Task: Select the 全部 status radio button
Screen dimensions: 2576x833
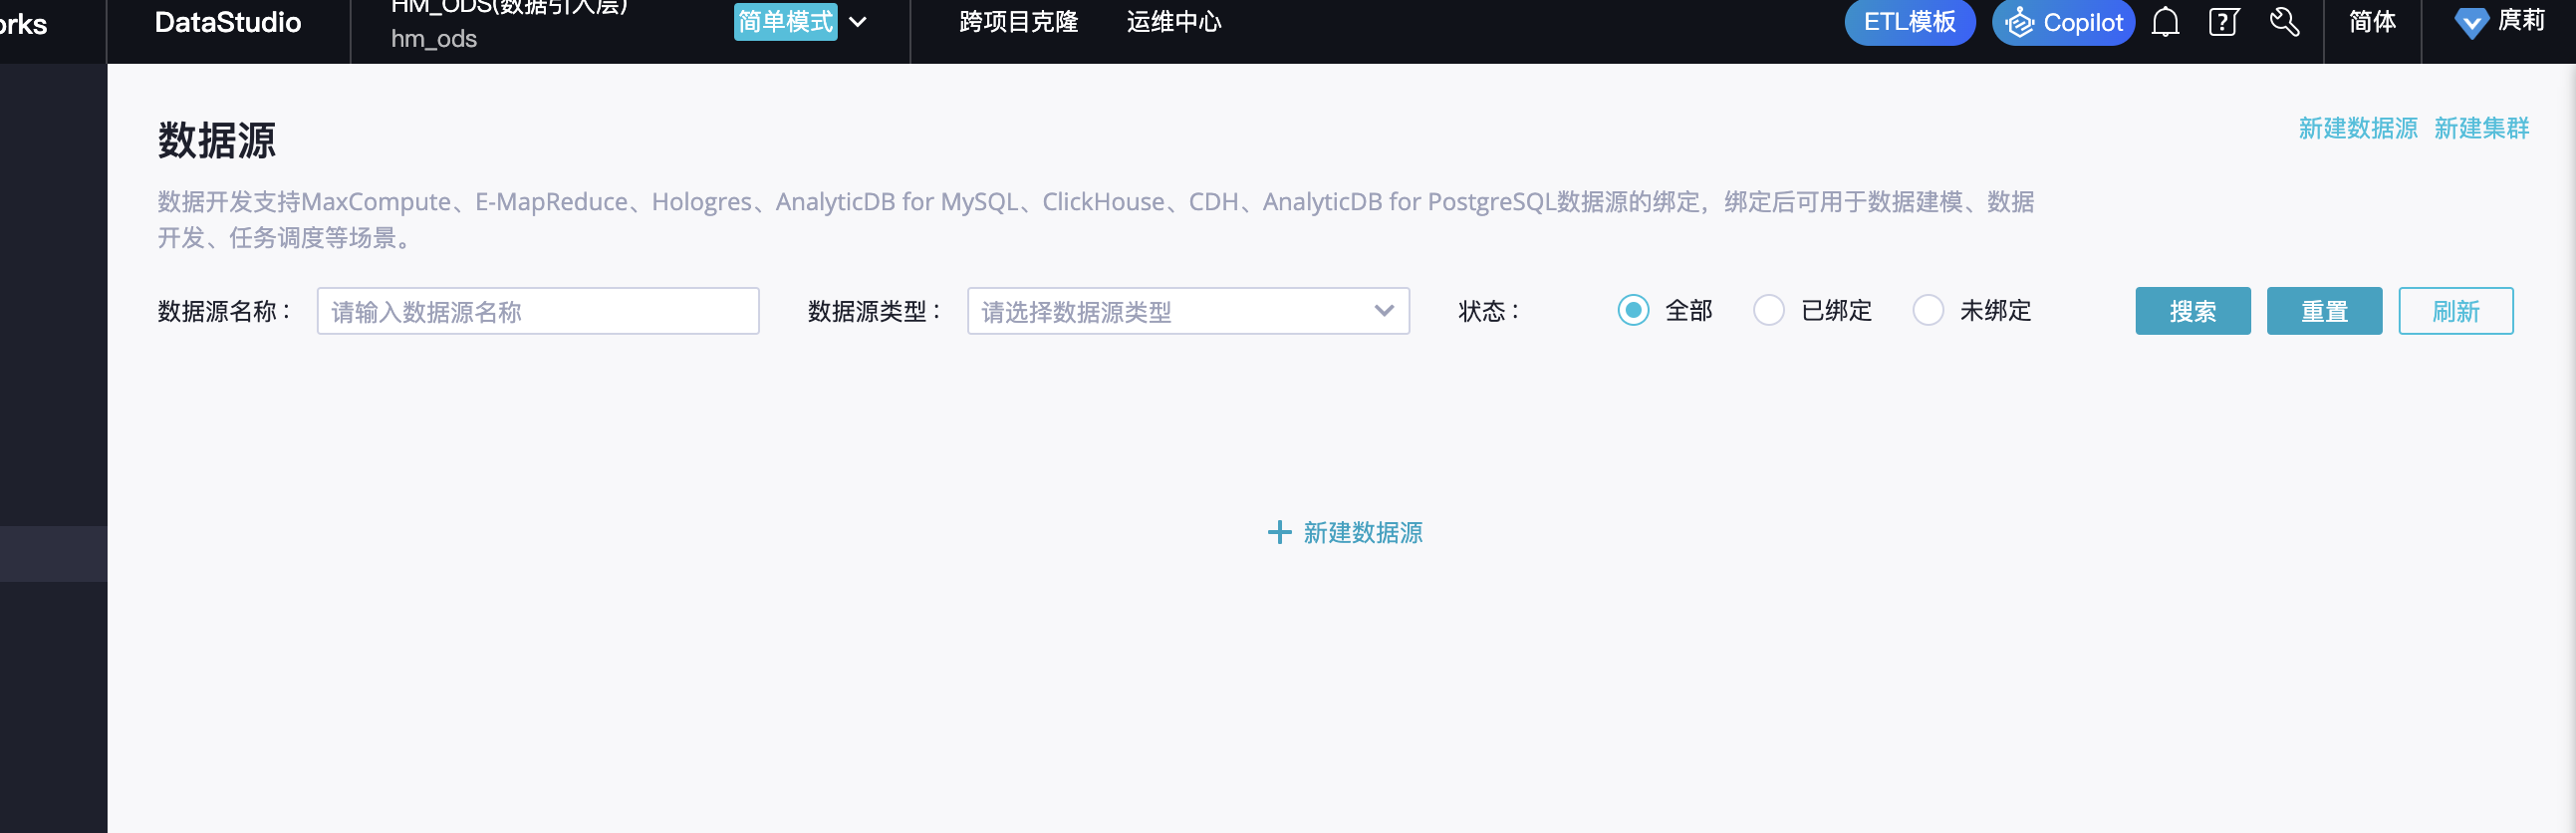Action: [1633, 311]
